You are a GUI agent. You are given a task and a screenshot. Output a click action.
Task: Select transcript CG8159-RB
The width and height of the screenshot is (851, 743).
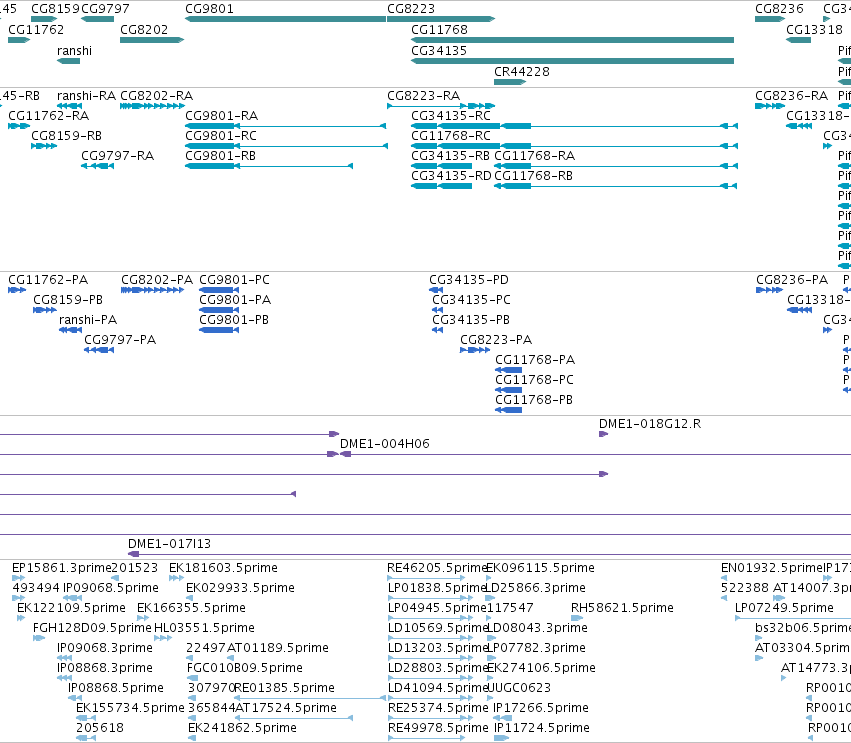point(67,136)
